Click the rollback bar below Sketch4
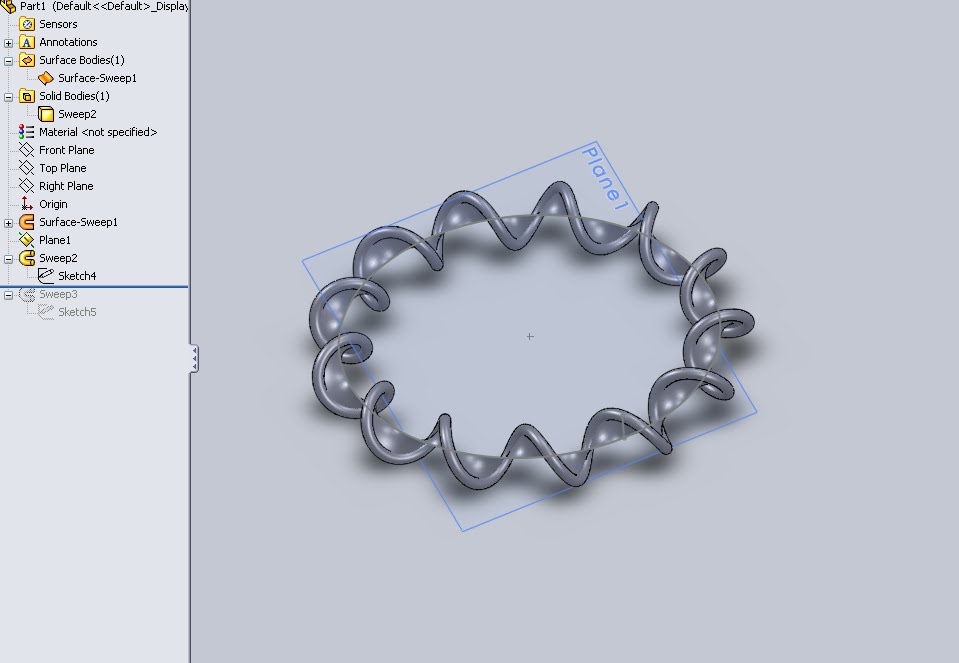Viewport: 959px width, 663px height. point(94,286)
